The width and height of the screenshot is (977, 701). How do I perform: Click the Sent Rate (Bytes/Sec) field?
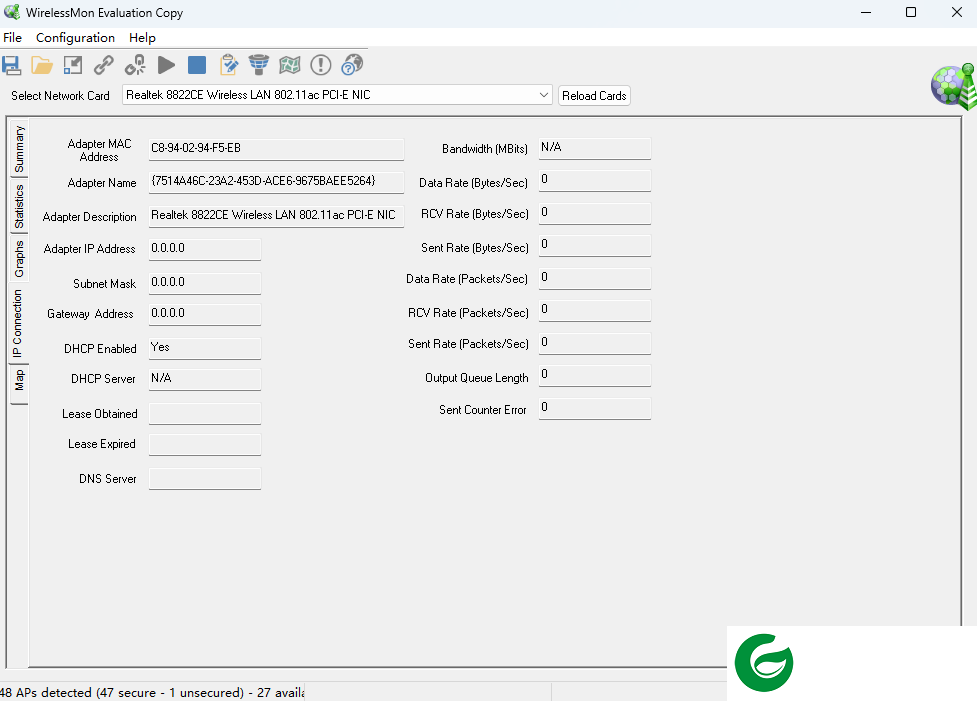[594, 246]
